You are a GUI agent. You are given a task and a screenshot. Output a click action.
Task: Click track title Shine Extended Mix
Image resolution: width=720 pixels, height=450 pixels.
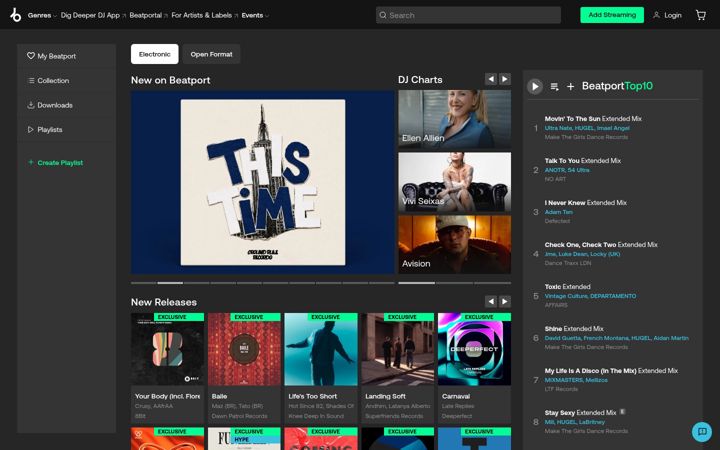[574, 329]
